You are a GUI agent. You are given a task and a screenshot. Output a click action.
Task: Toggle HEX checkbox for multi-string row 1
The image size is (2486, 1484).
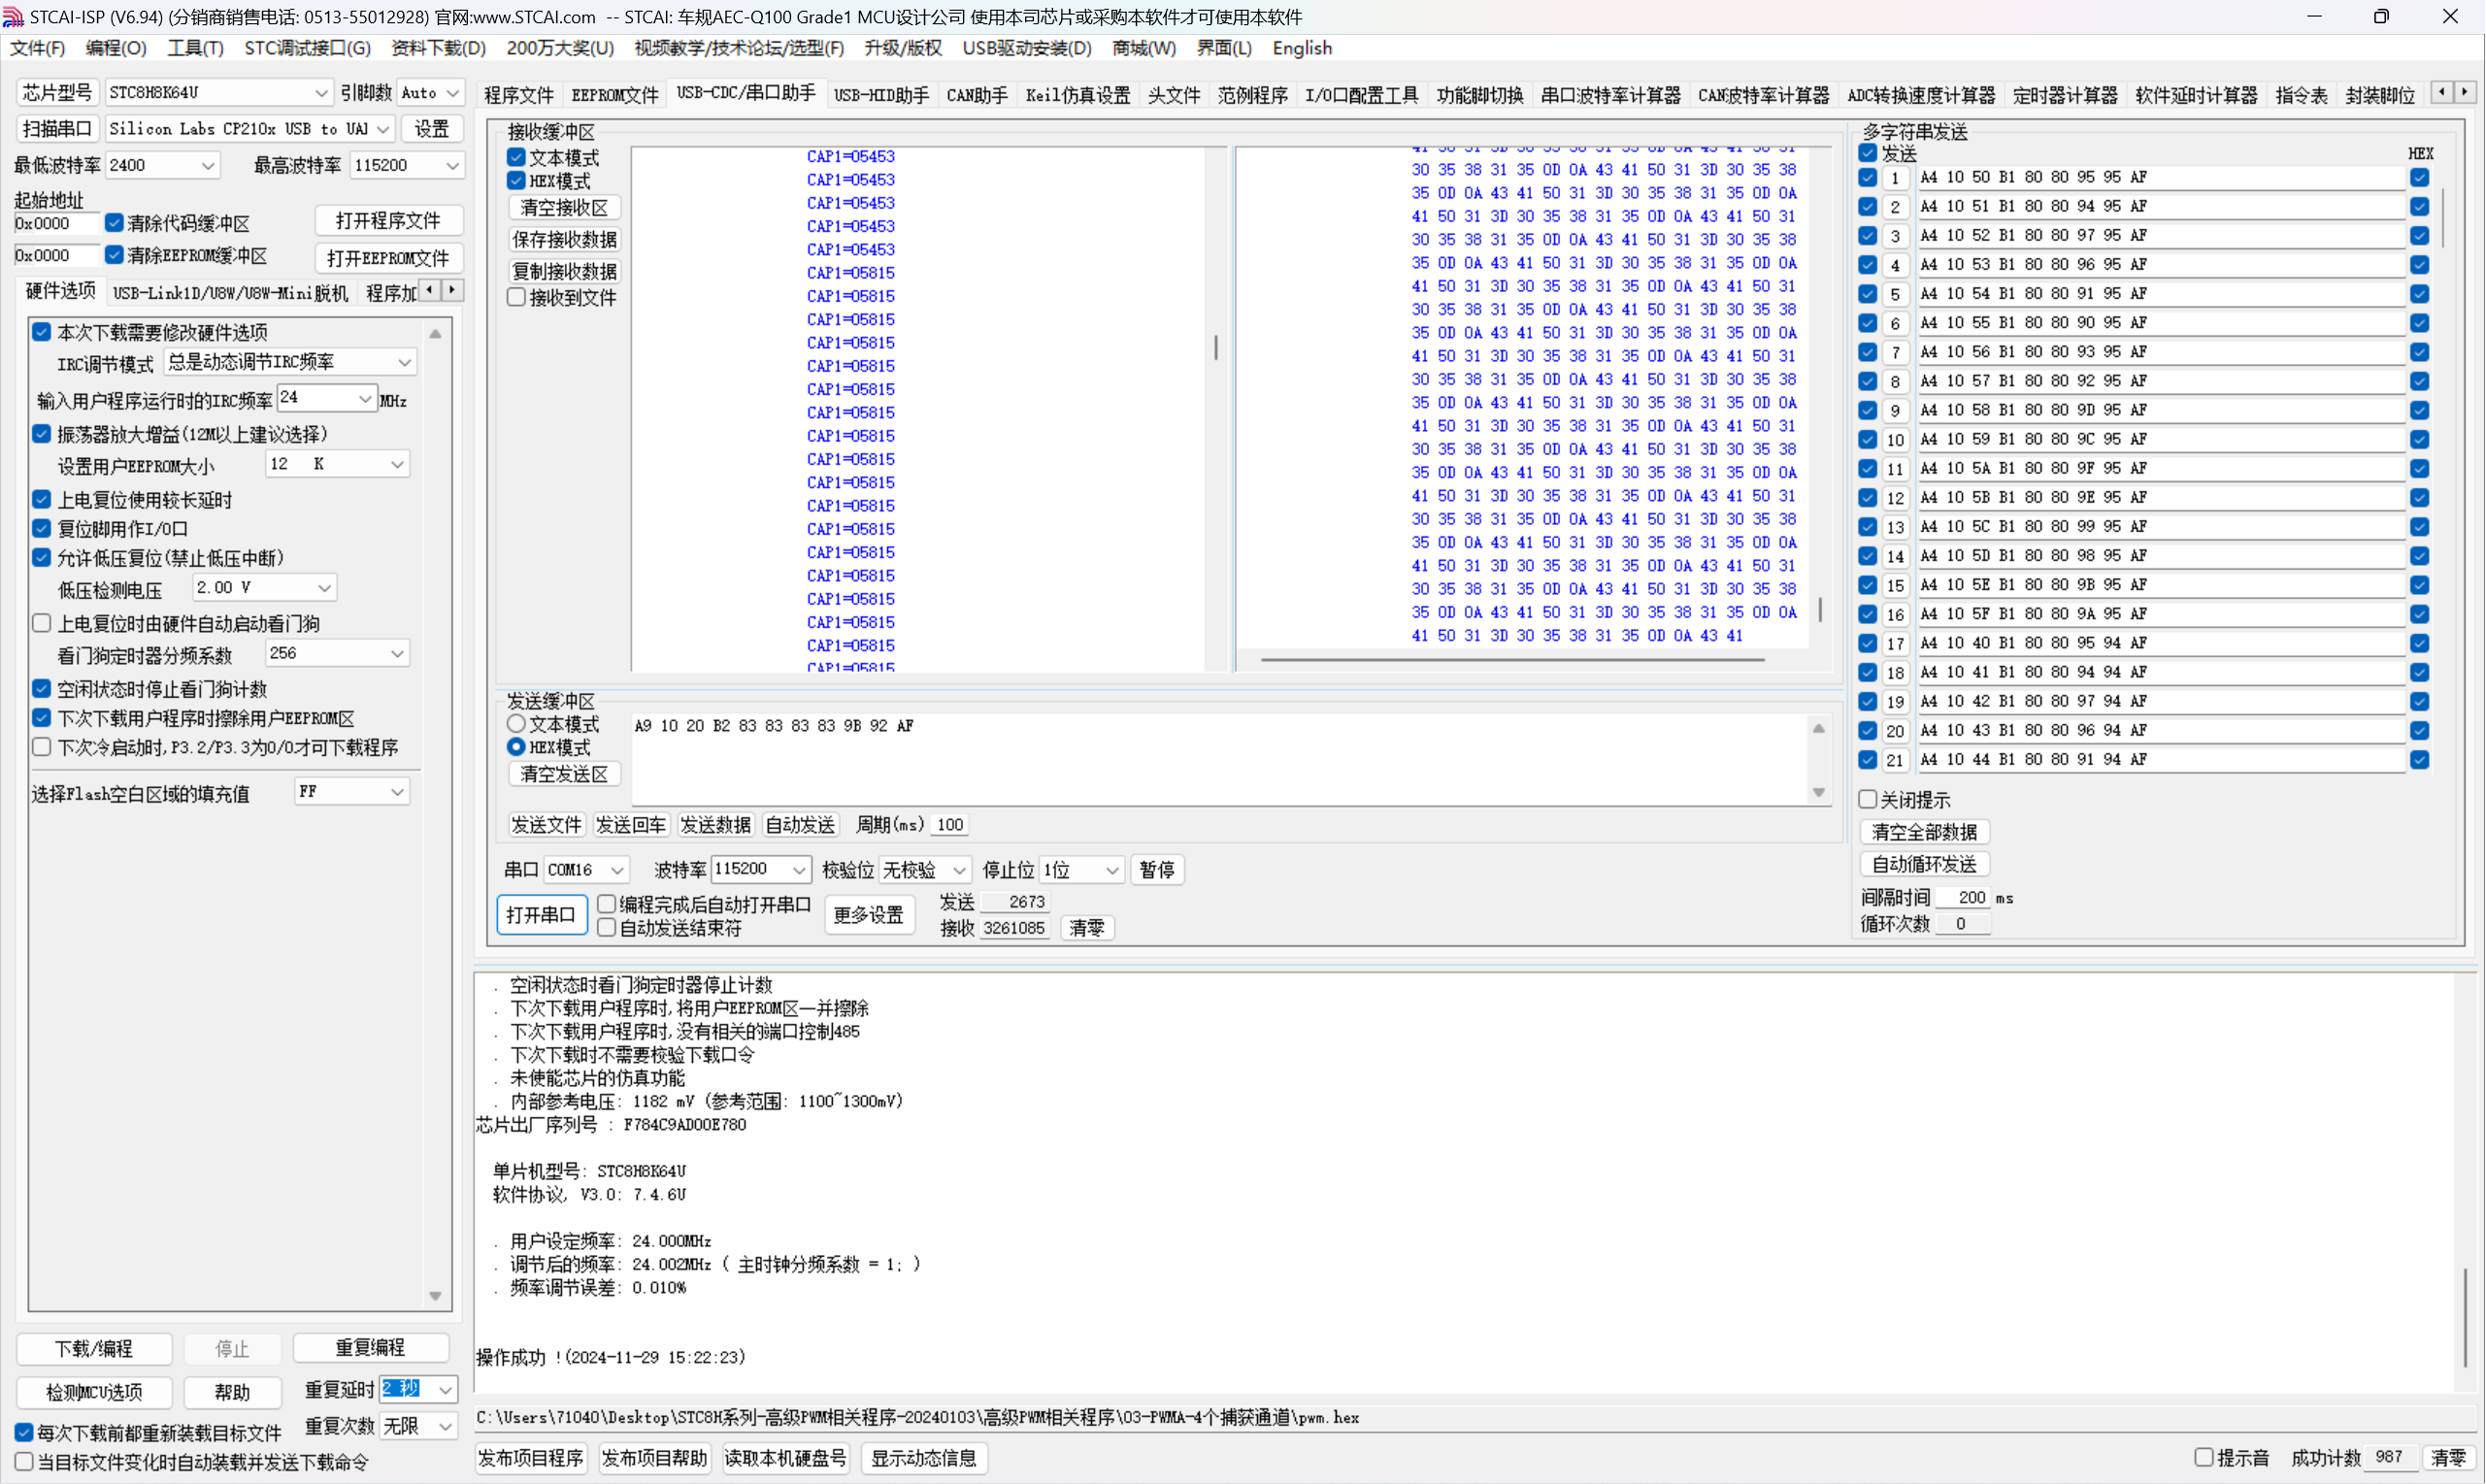pos(2419,177)
